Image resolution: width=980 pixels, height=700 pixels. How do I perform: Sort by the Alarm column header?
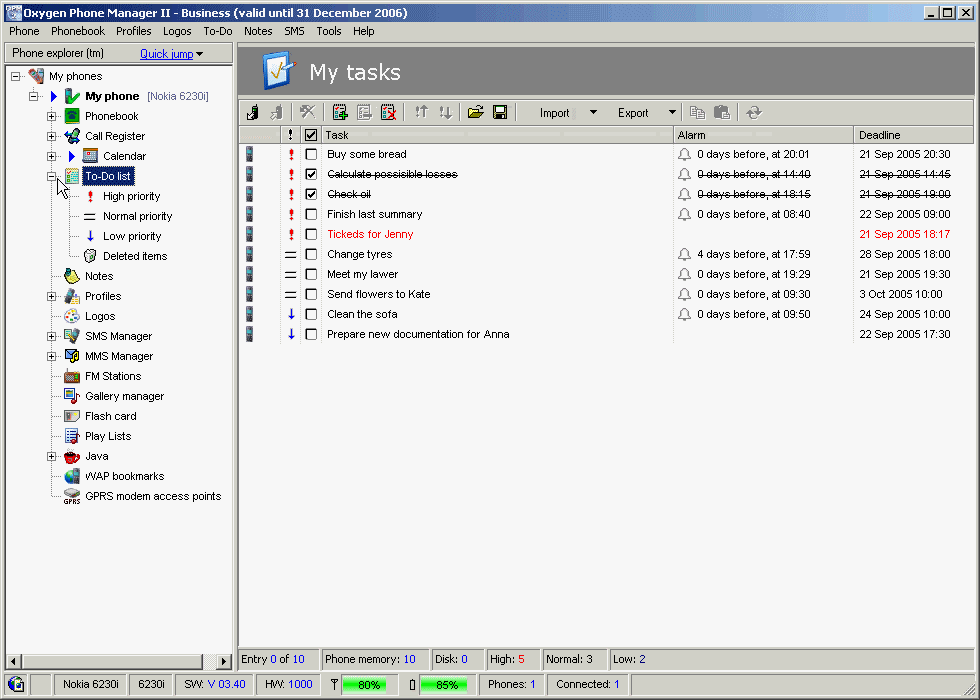pyautogui.click(x=764, y=135)
